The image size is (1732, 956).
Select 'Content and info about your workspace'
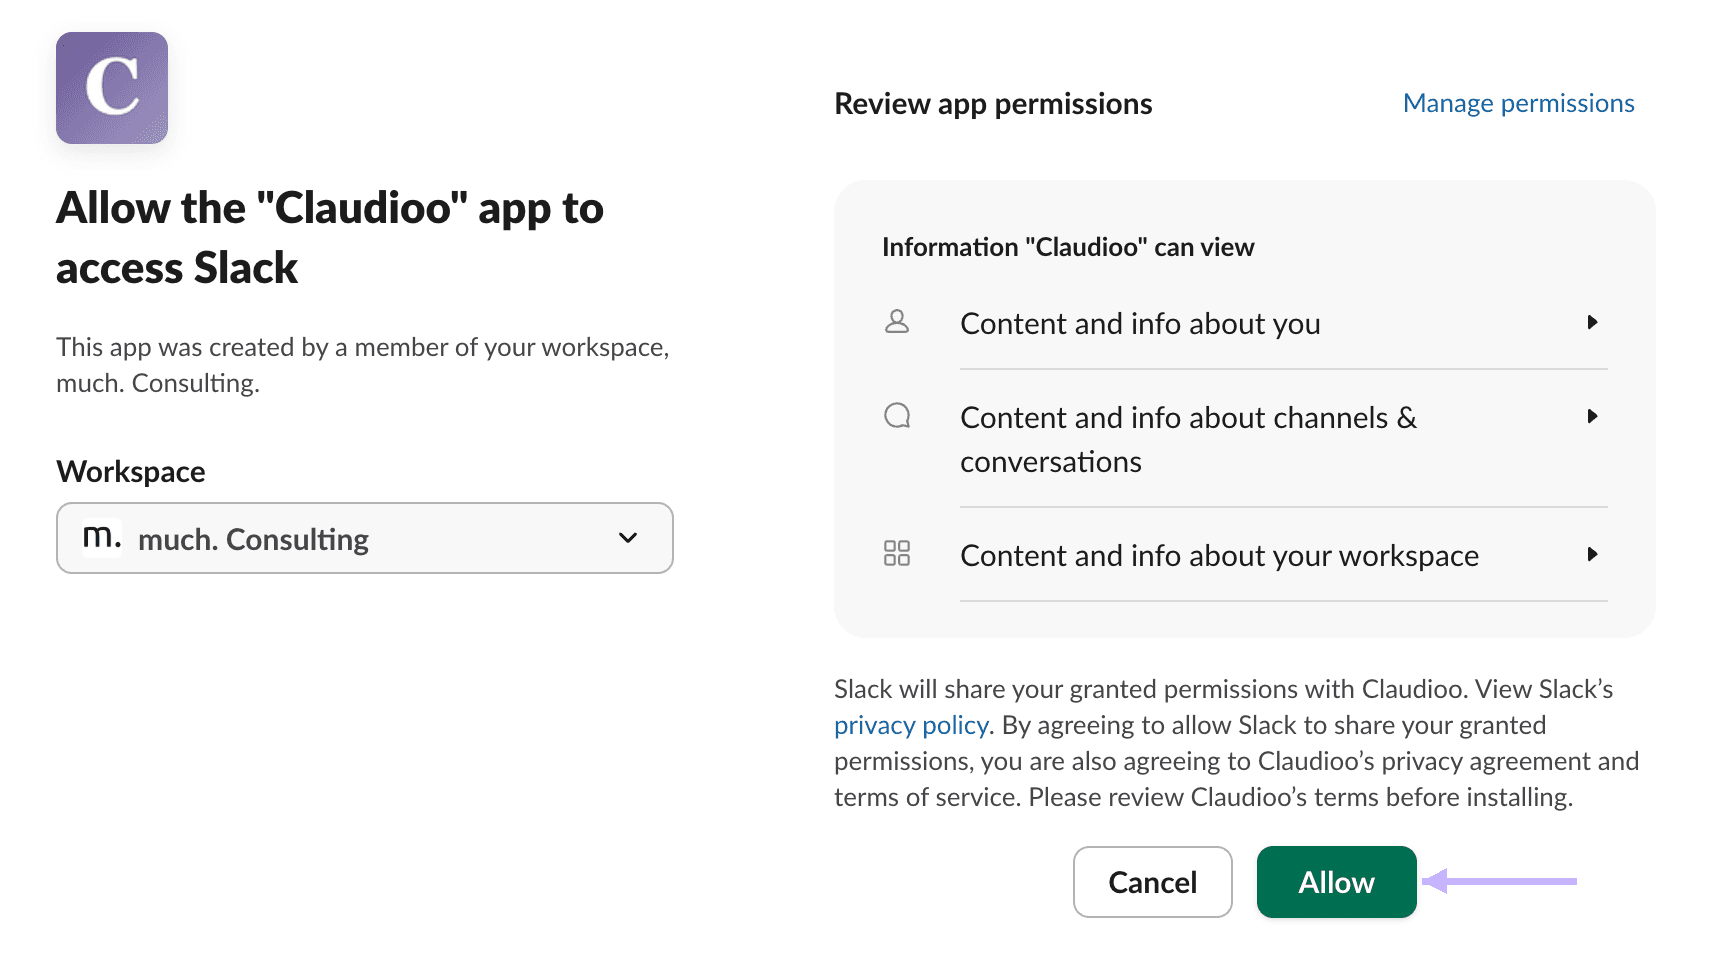click(1245, 555)
